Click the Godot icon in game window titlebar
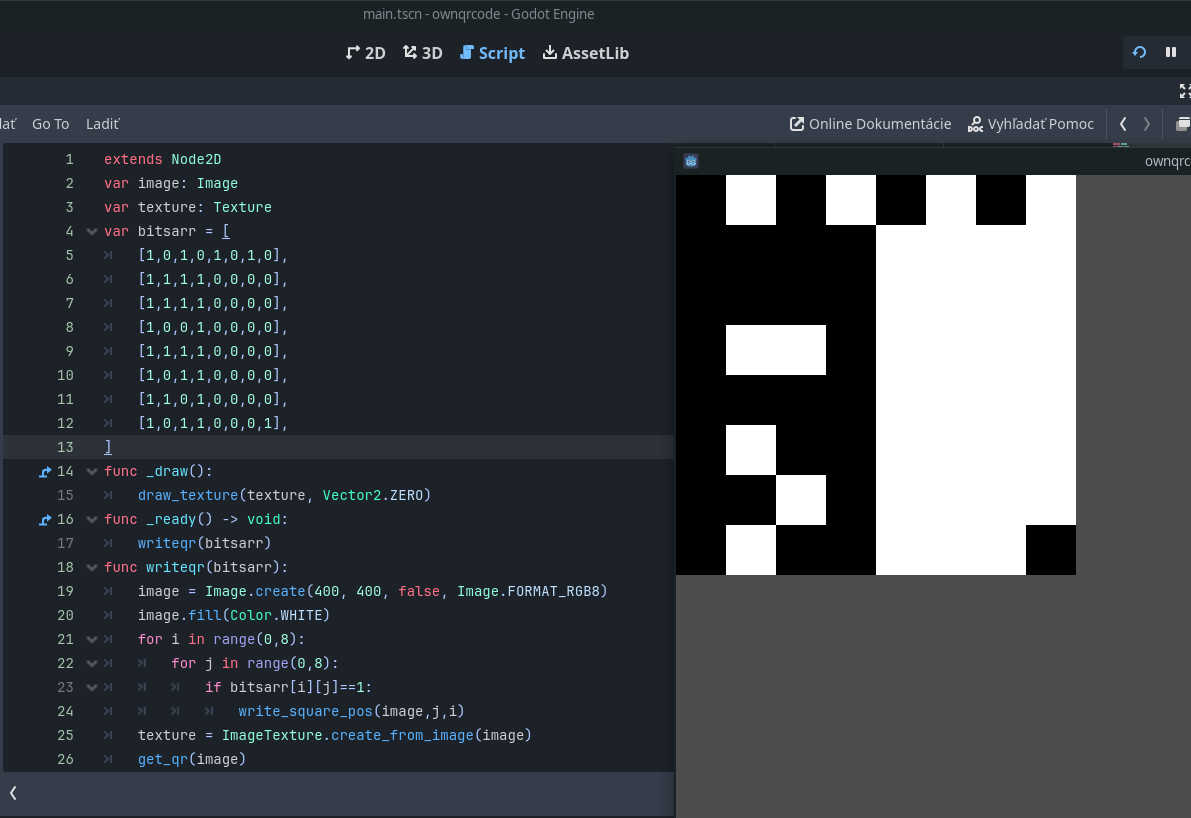This screenshot has width=1191, height=818. point(691,161)
